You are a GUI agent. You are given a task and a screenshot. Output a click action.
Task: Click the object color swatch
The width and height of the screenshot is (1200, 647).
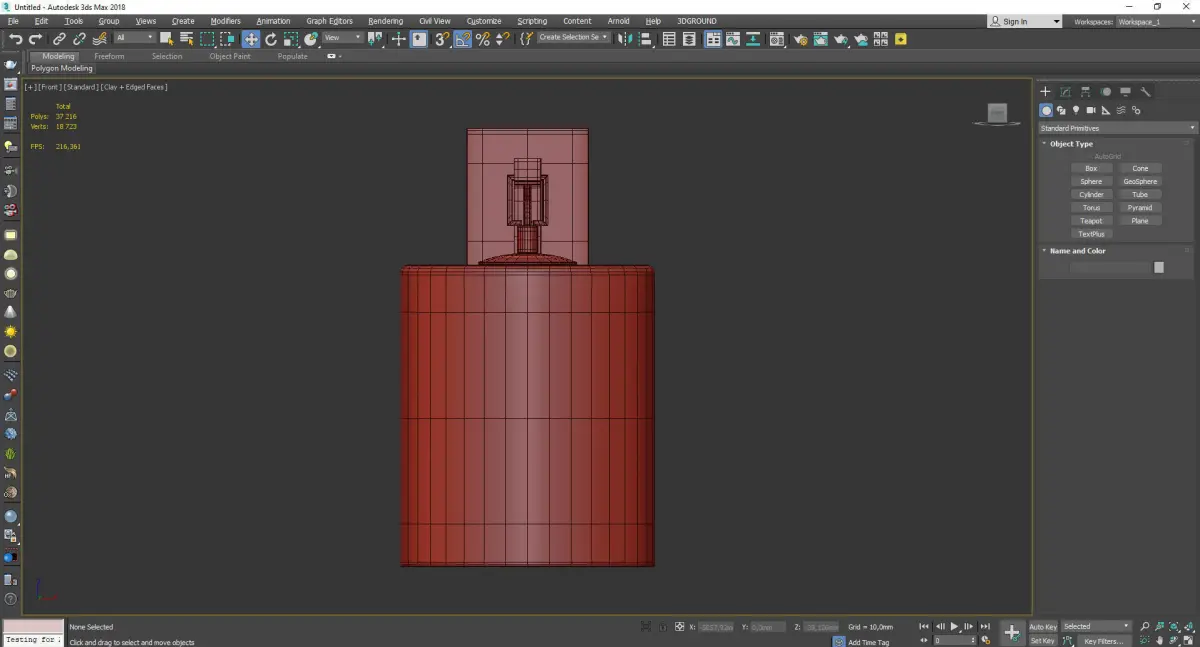(x=1159, y=267)
